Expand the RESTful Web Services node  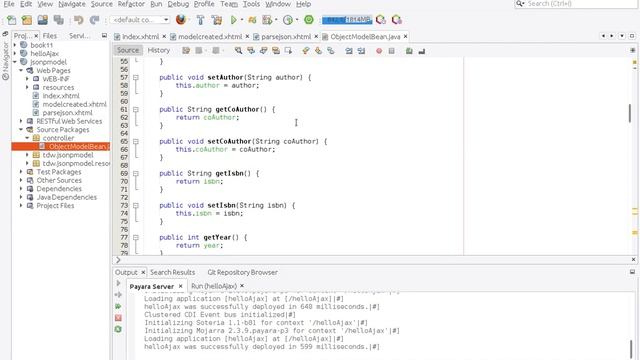coord(21,121)
